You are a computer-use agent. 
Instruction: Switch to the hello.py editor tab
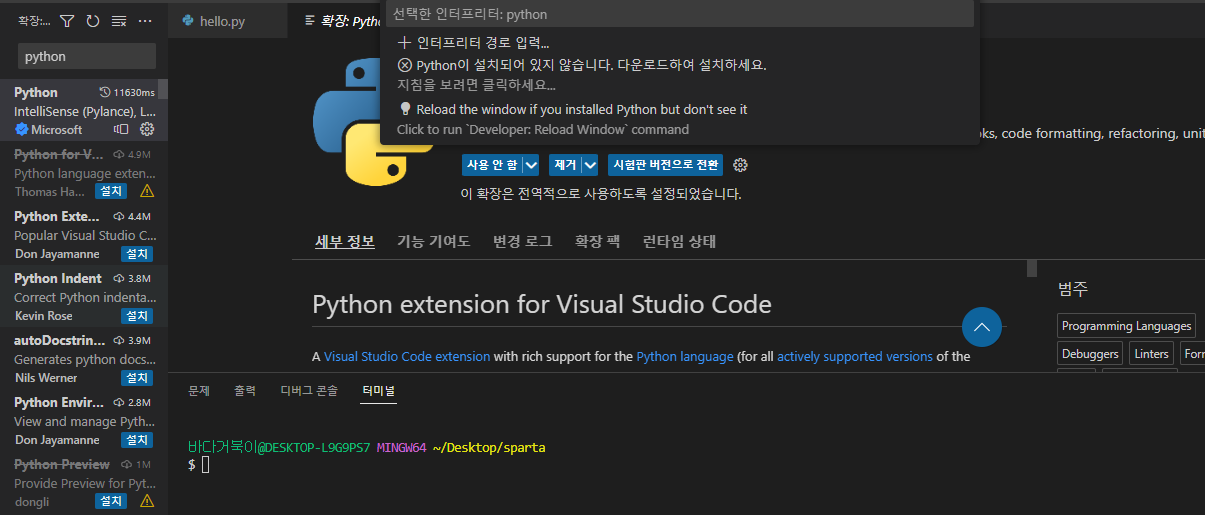tap(229, 20)
